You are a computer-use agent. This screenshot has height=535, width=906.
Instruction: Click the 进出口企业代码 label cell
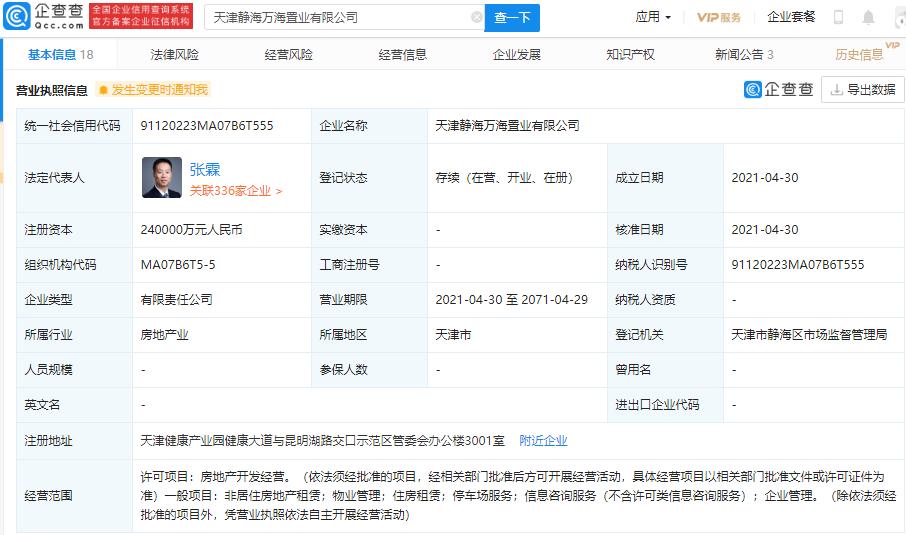coord(665,404)
